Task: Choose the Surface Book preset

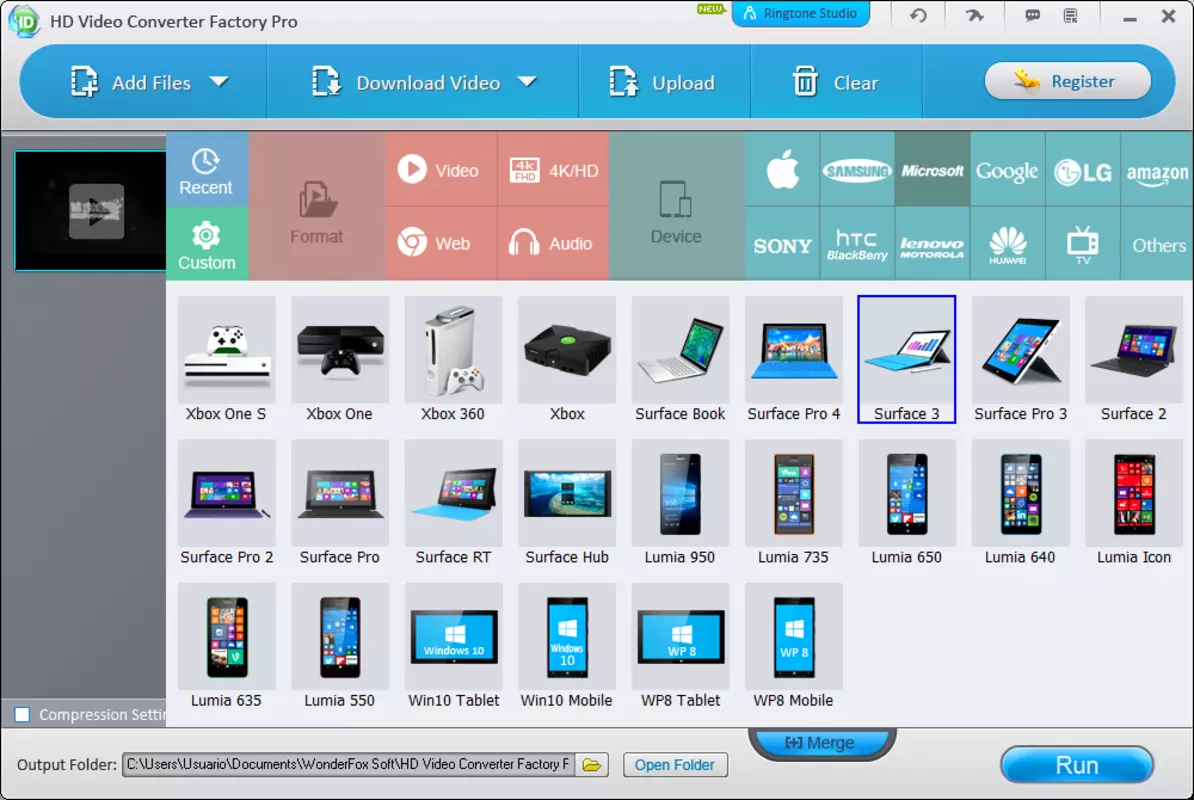Action: pyautogui.click(x=680, y=359)
